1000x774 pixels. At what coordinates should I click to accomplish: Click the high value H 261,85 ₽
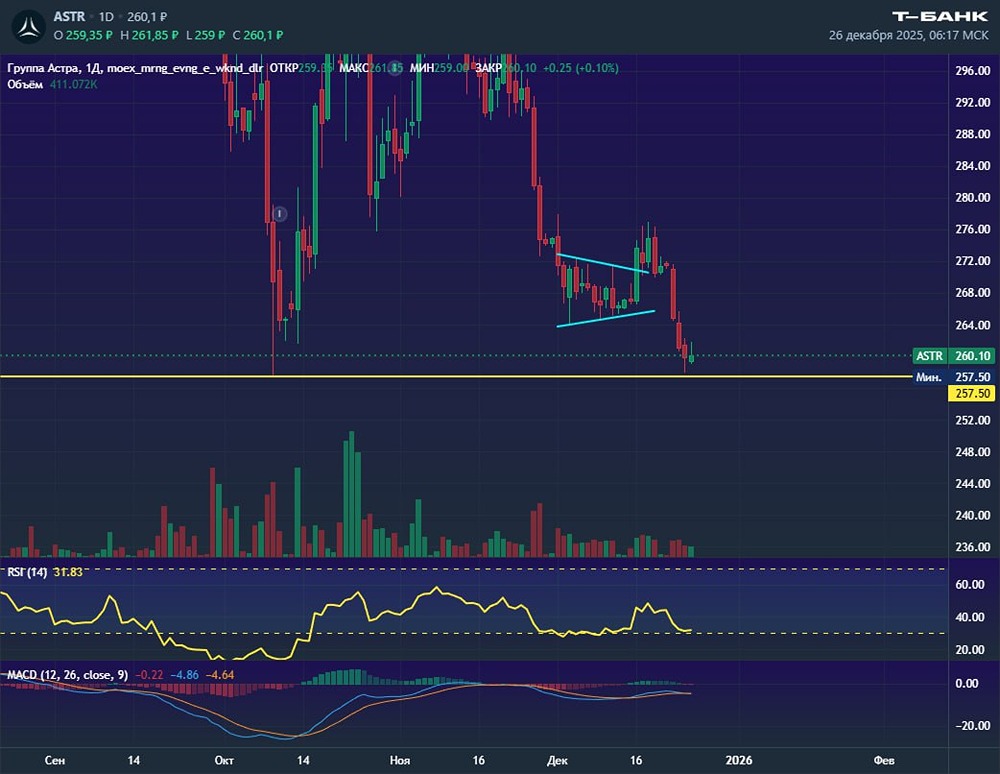pos(149,35)
